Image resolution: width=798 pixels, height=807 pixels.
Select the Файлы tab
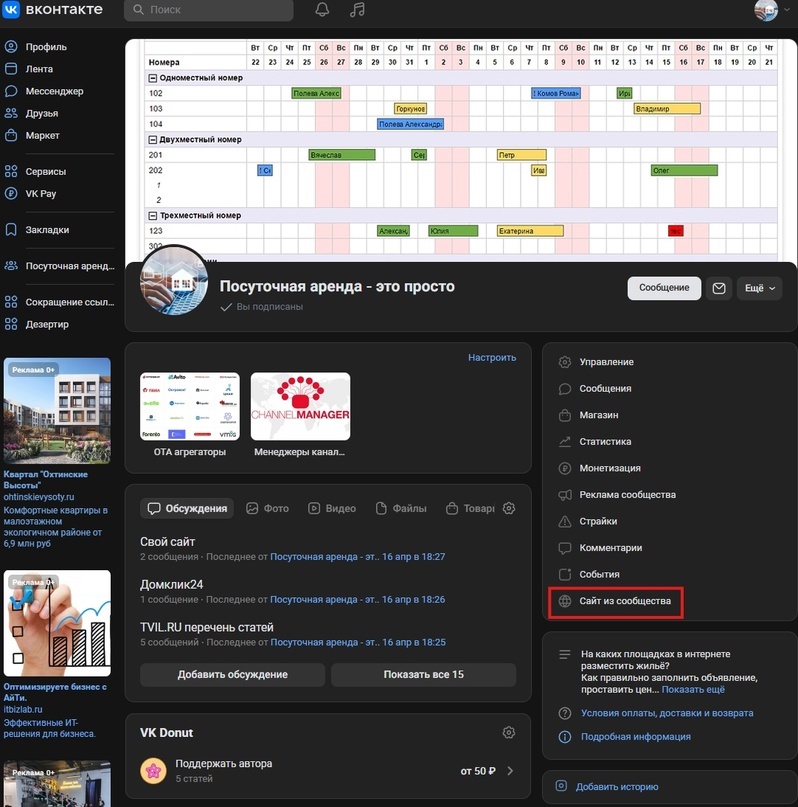[x=401, y=508]
